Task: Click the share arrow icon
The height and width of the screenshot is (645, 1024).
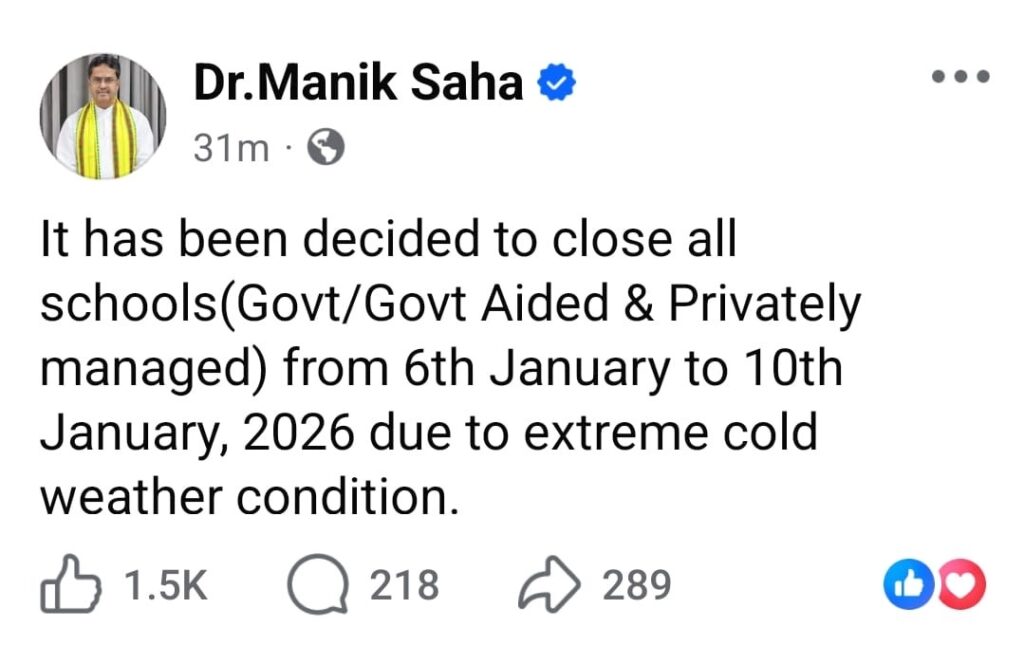Action: (x=548, y=585)
